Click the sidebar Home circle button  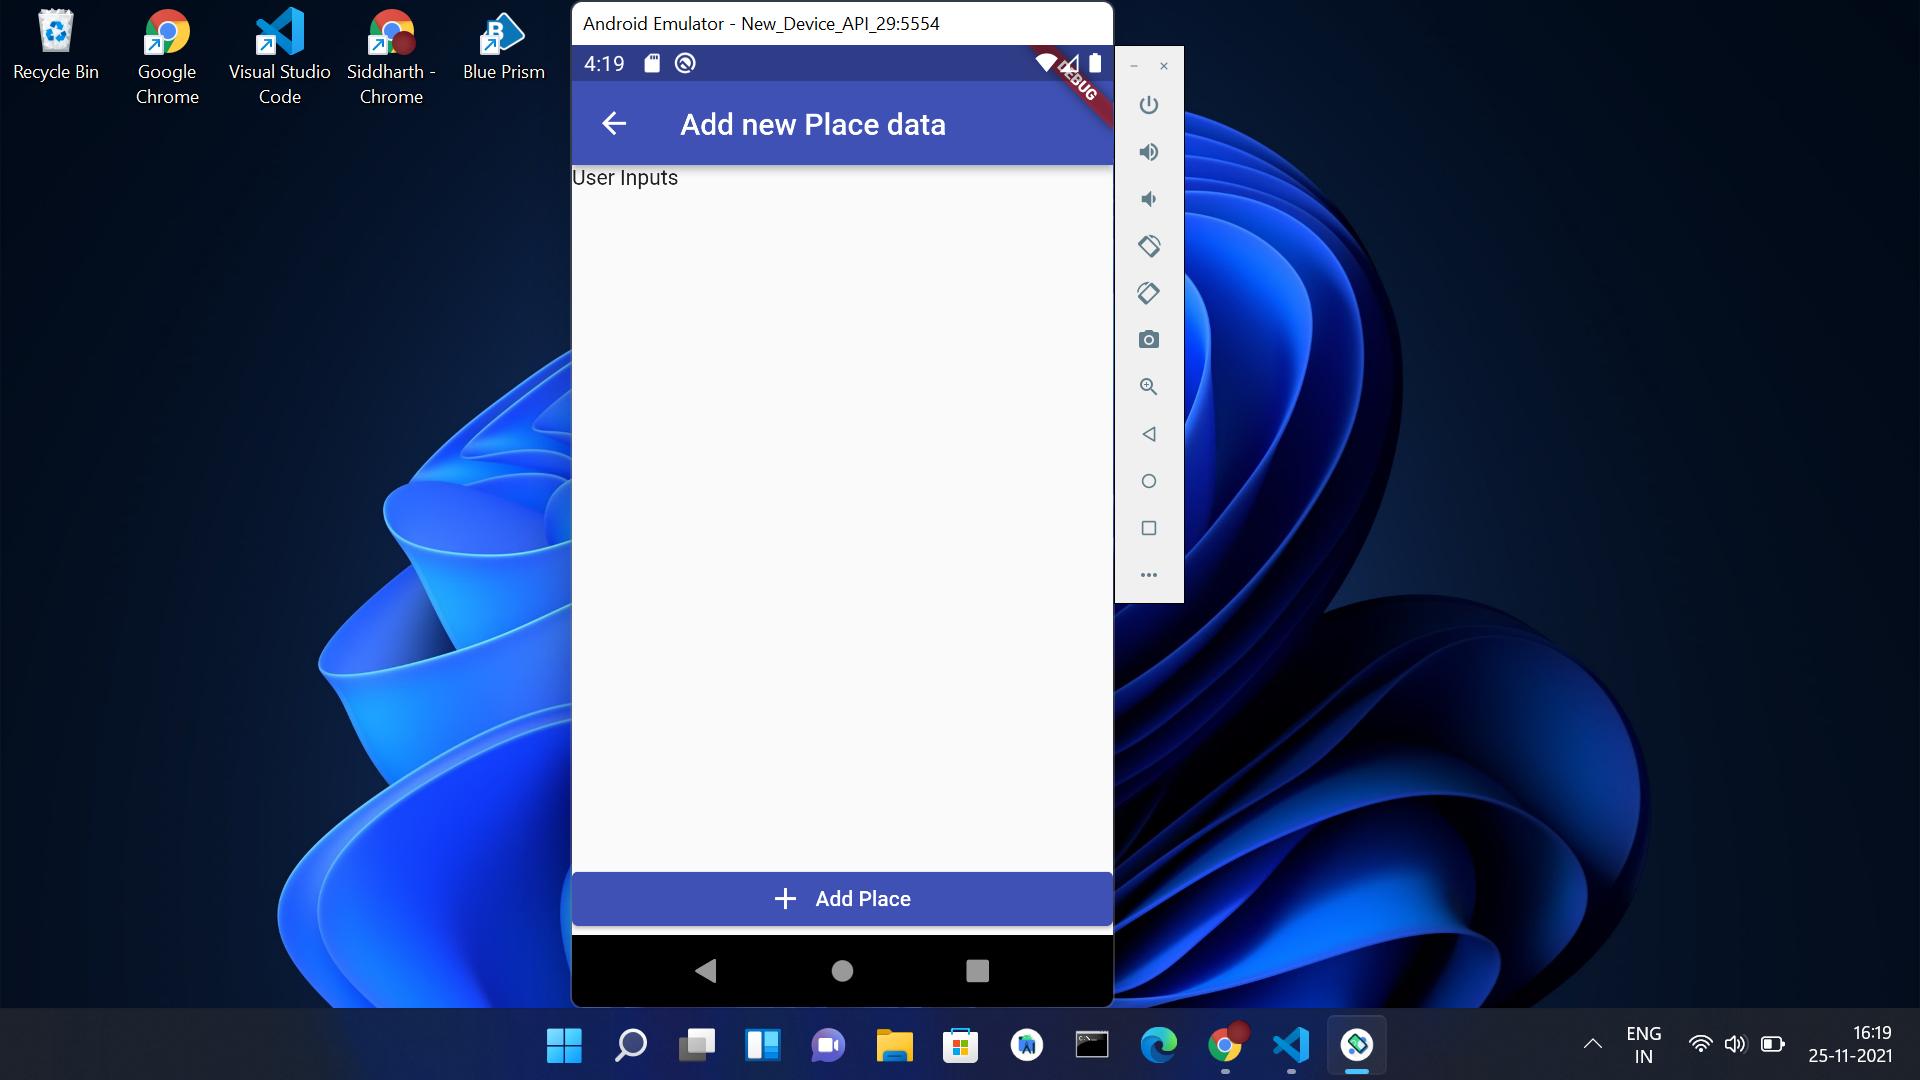(1149, 481)
